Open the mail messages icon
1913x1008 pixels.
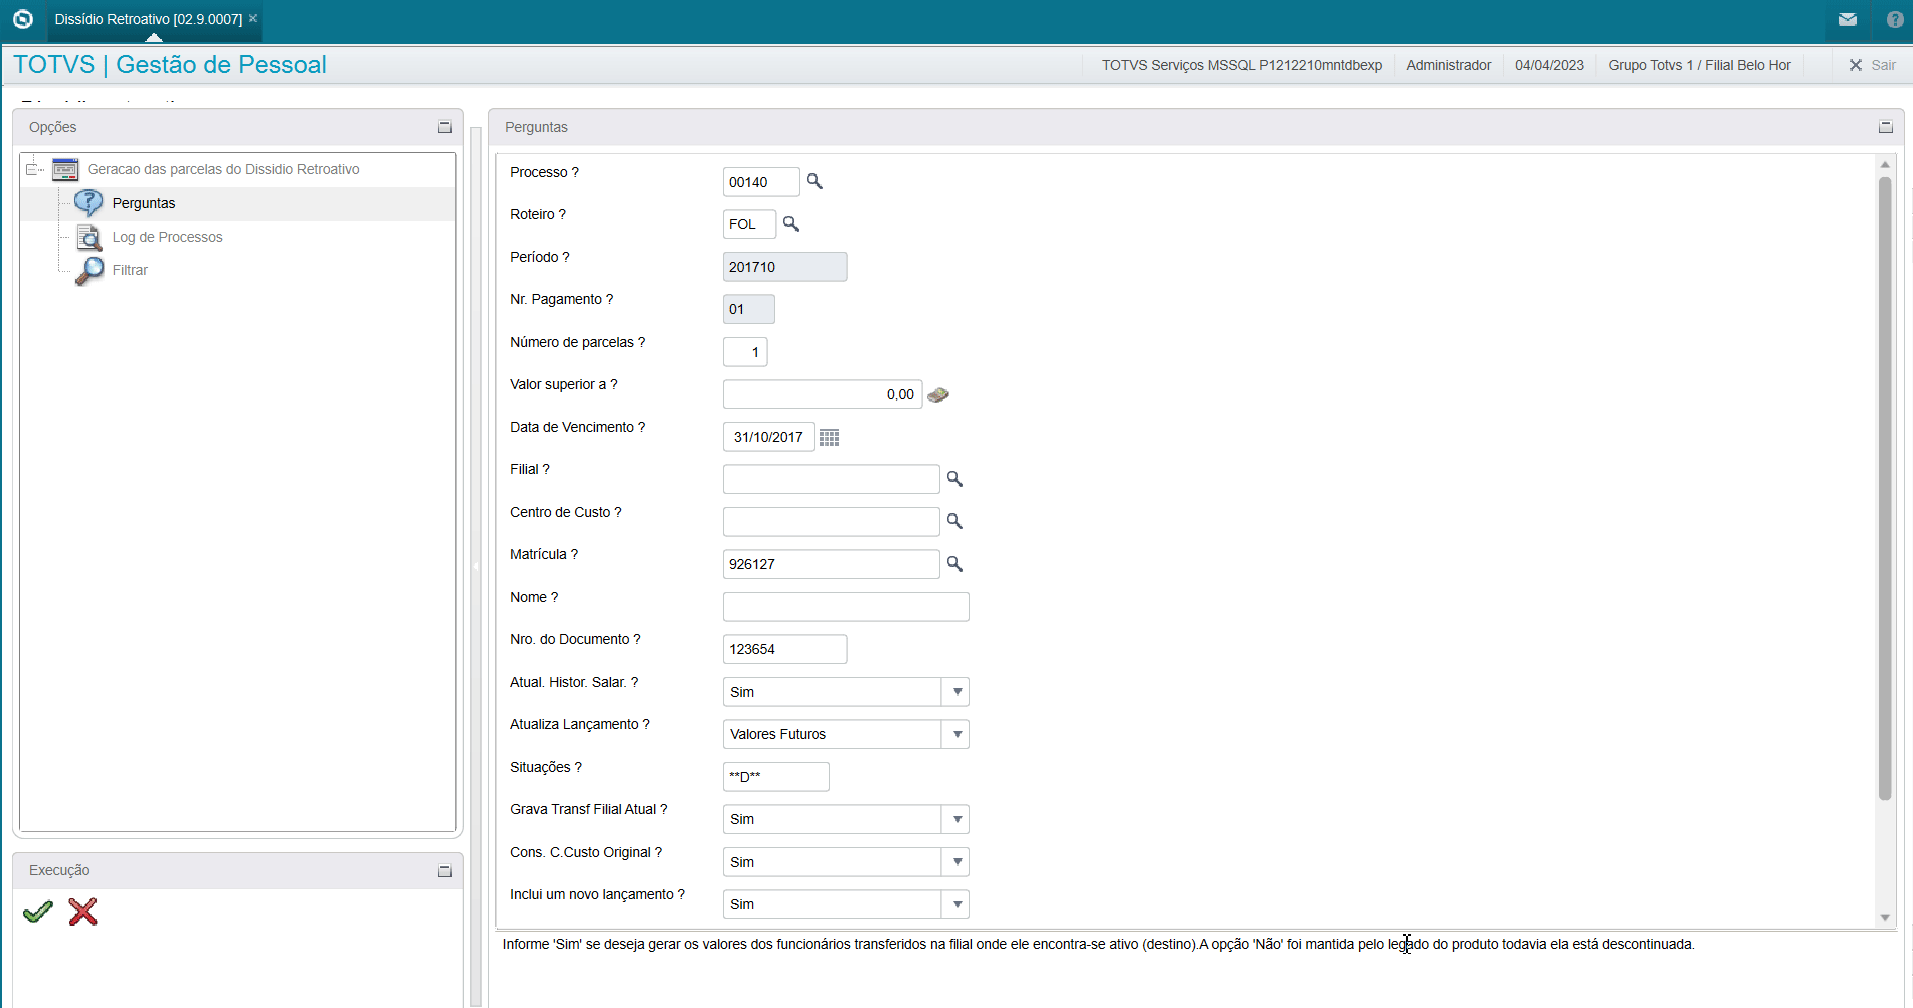tap(1847, 19)
